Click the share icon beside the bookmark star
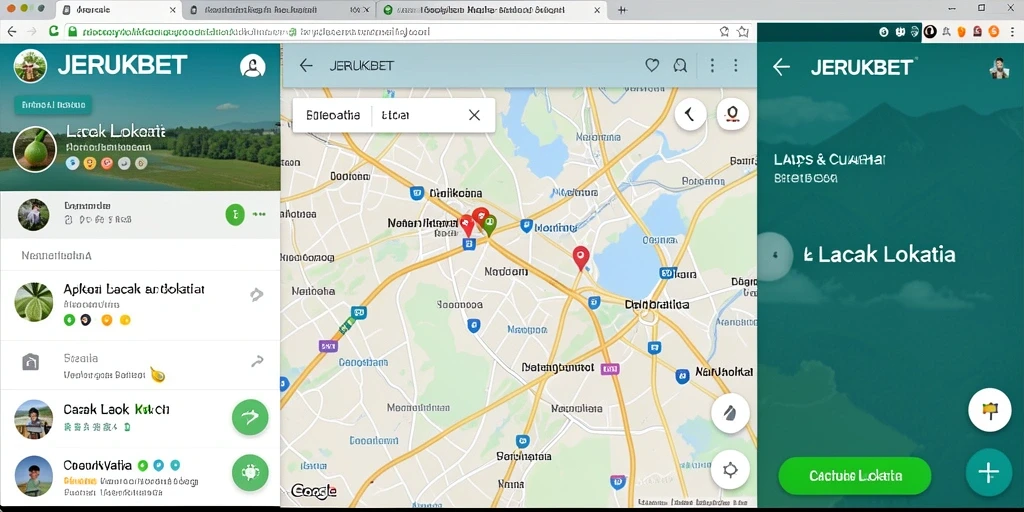Image resolution: width=1024 pixels, height=512 pixels. pyautogui.click(x=724, y=31)
